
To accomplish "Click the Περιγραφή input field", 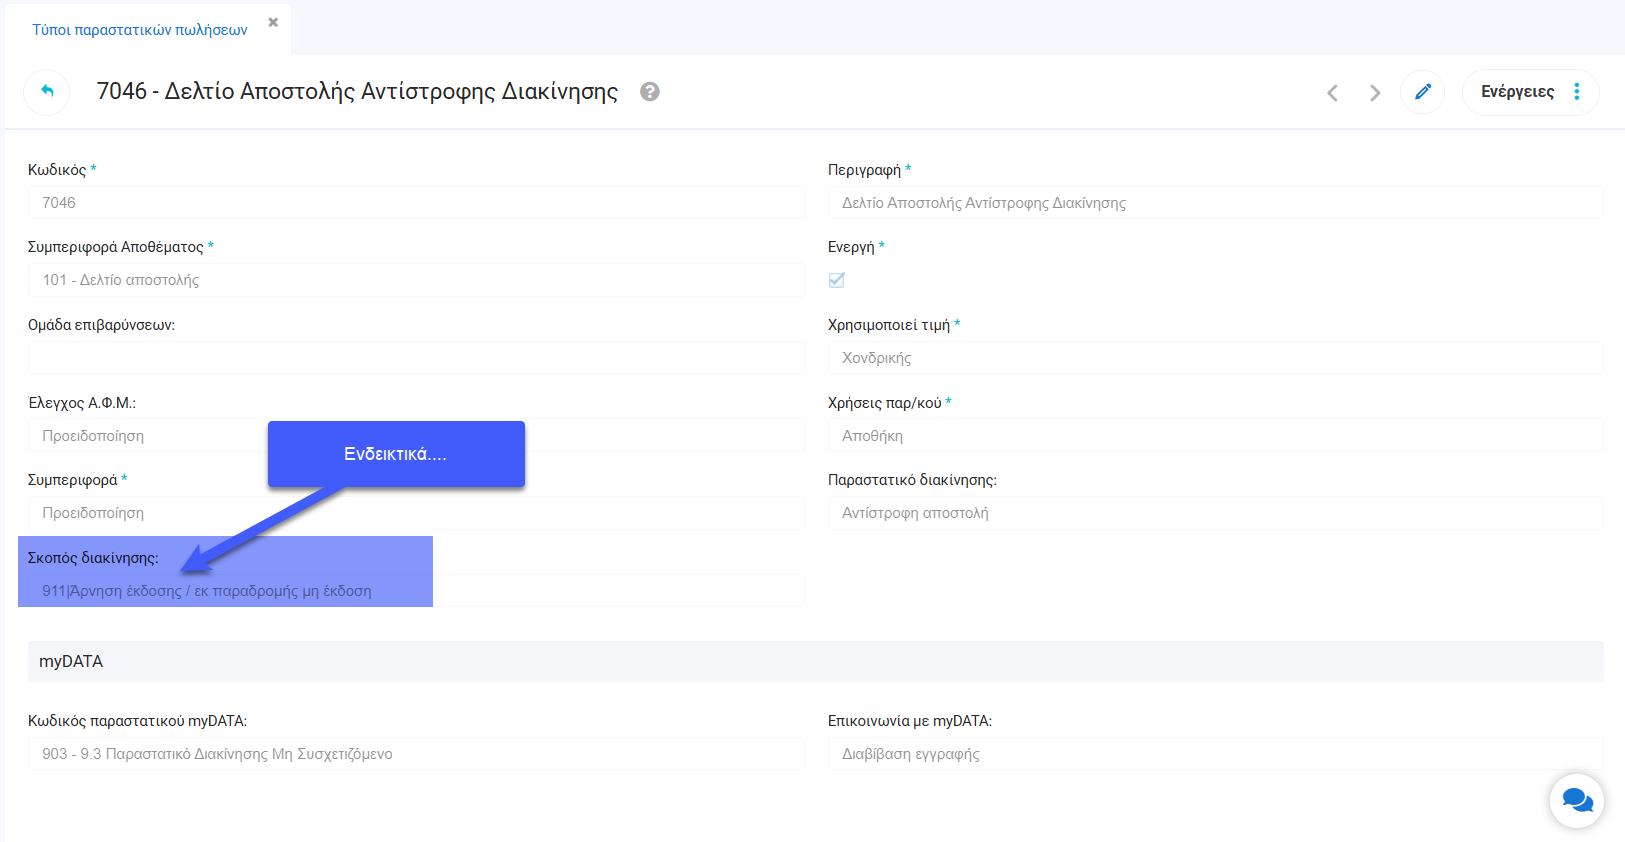I will point(1215,203).
